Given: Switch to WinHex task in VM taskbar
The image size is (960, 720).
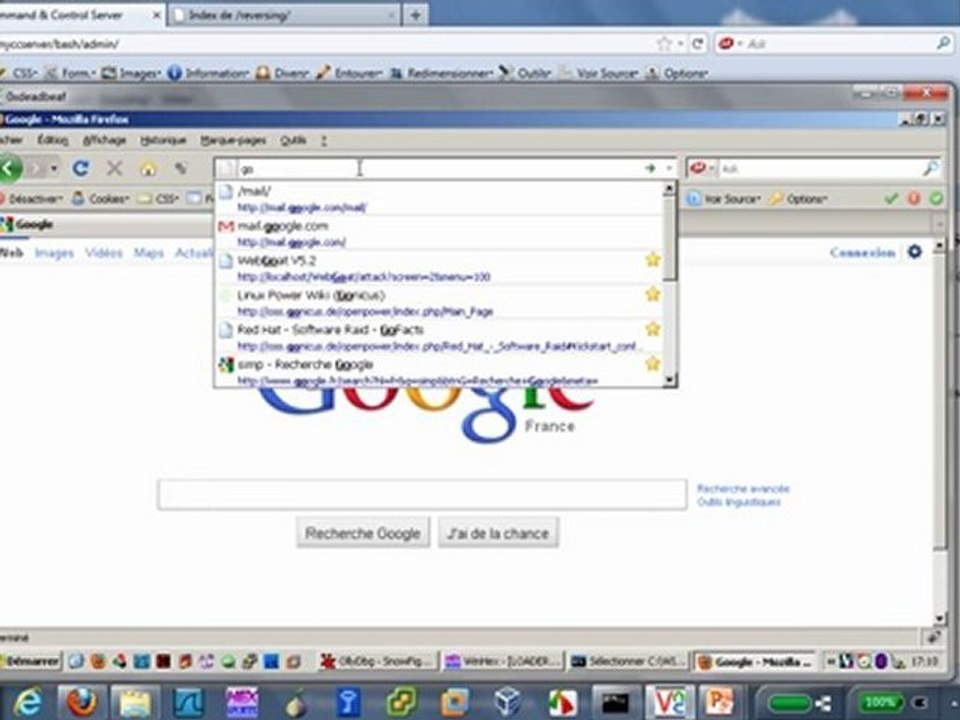Looking at the screenshot, I should (502, 661).
